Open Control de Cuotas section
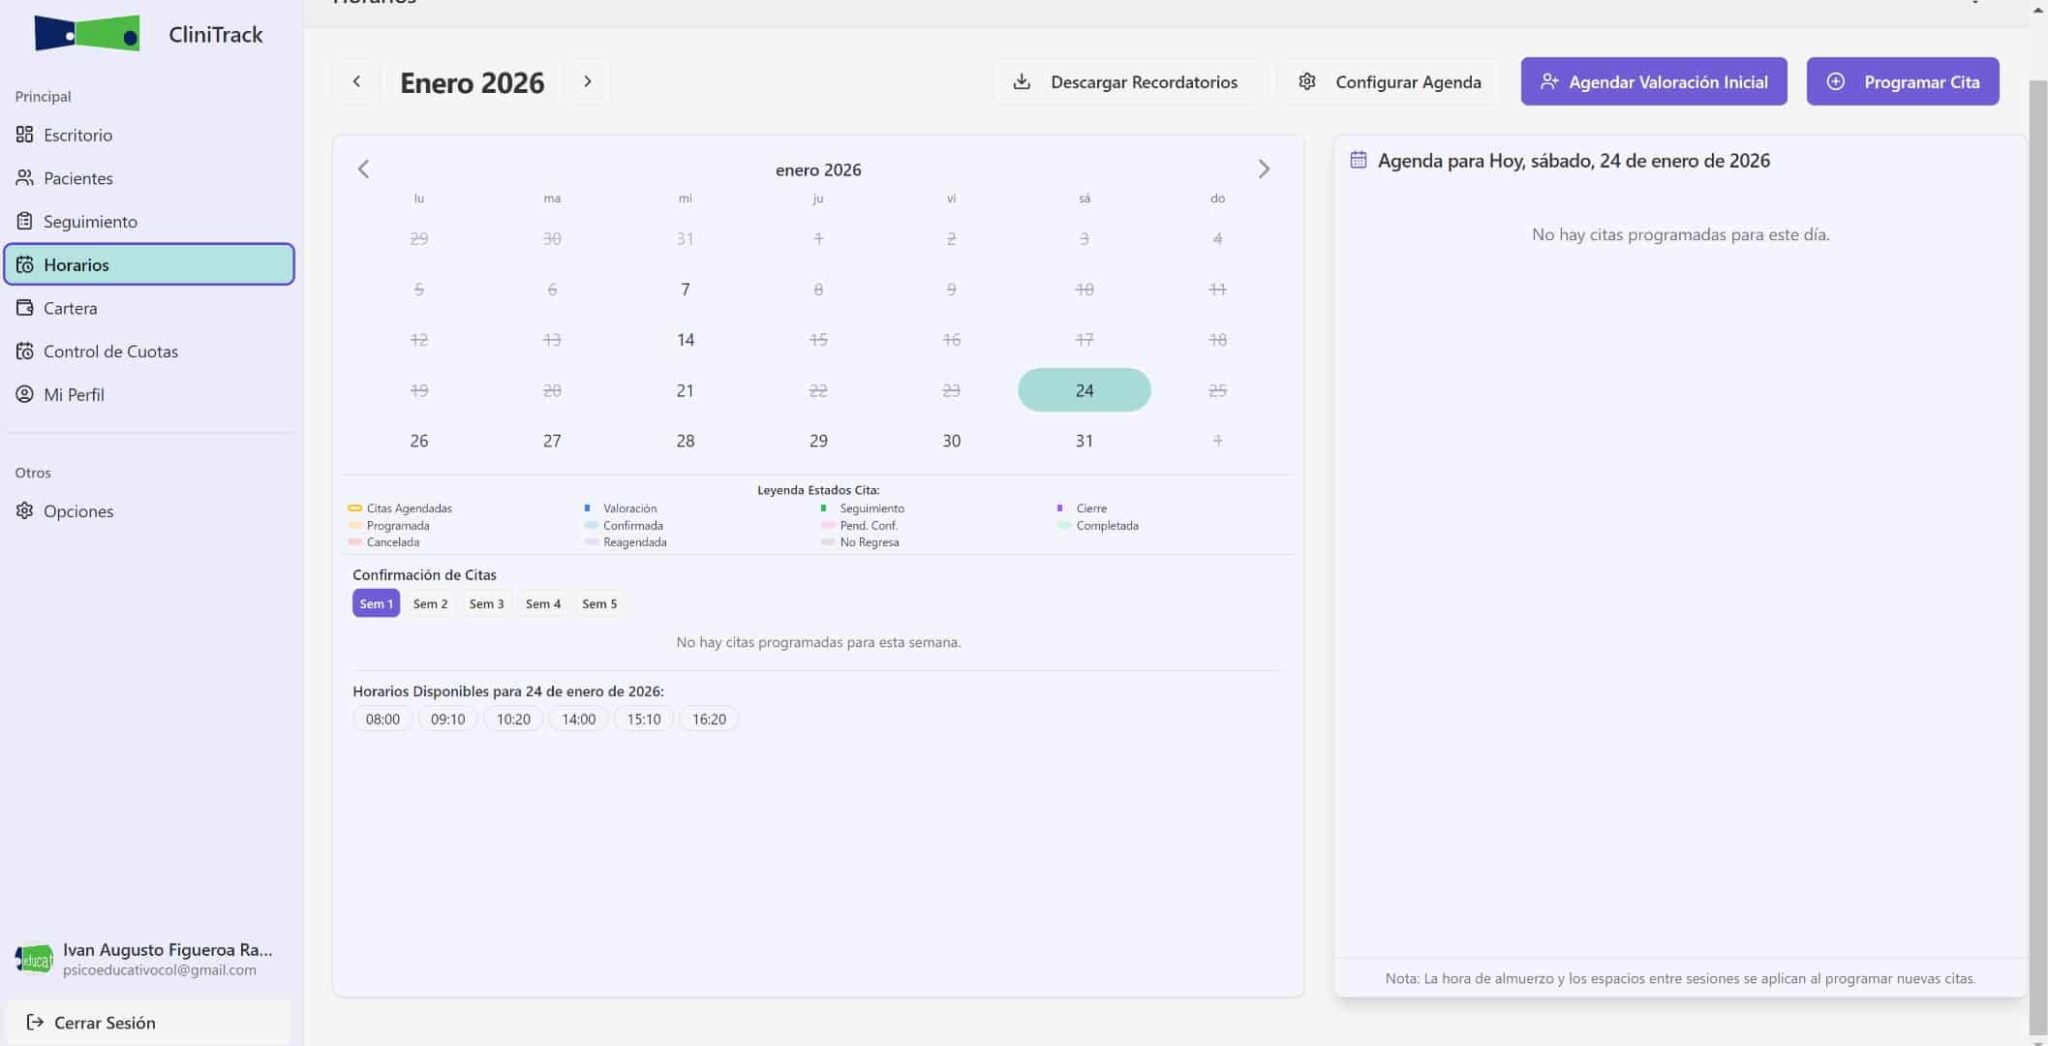The height and width of the screenshot is (1046, 2048). point(110,351)
